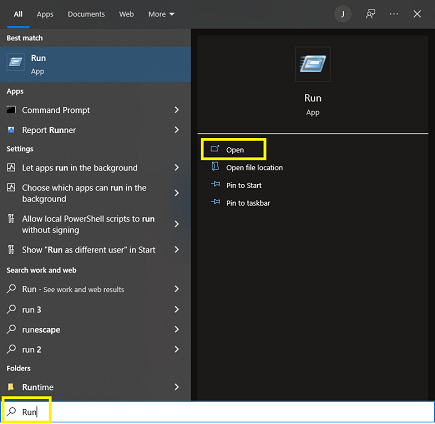Click the search input field containing Run
Screen dimensions: 435x424
click(217, 412)
